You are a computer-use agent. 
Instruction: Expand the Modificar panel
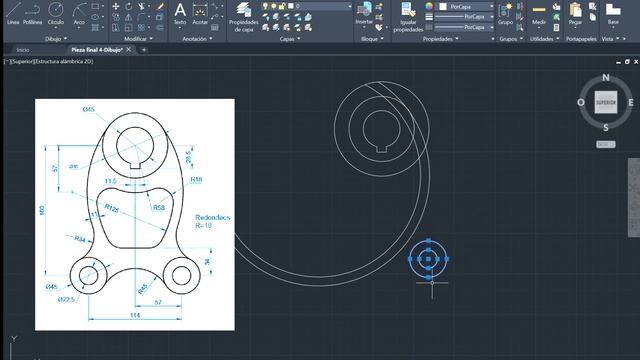tap(138, 39)
